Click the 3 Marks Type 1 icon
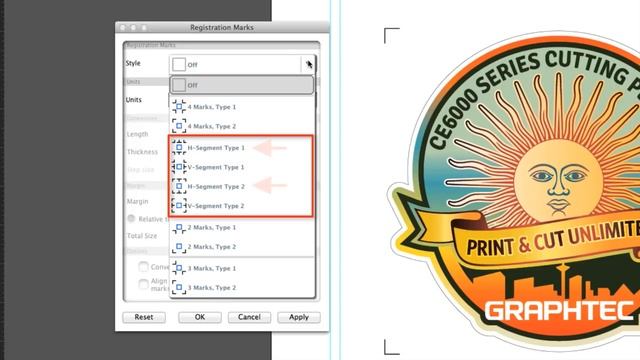 pyautogui.click(x=179, y=268)
